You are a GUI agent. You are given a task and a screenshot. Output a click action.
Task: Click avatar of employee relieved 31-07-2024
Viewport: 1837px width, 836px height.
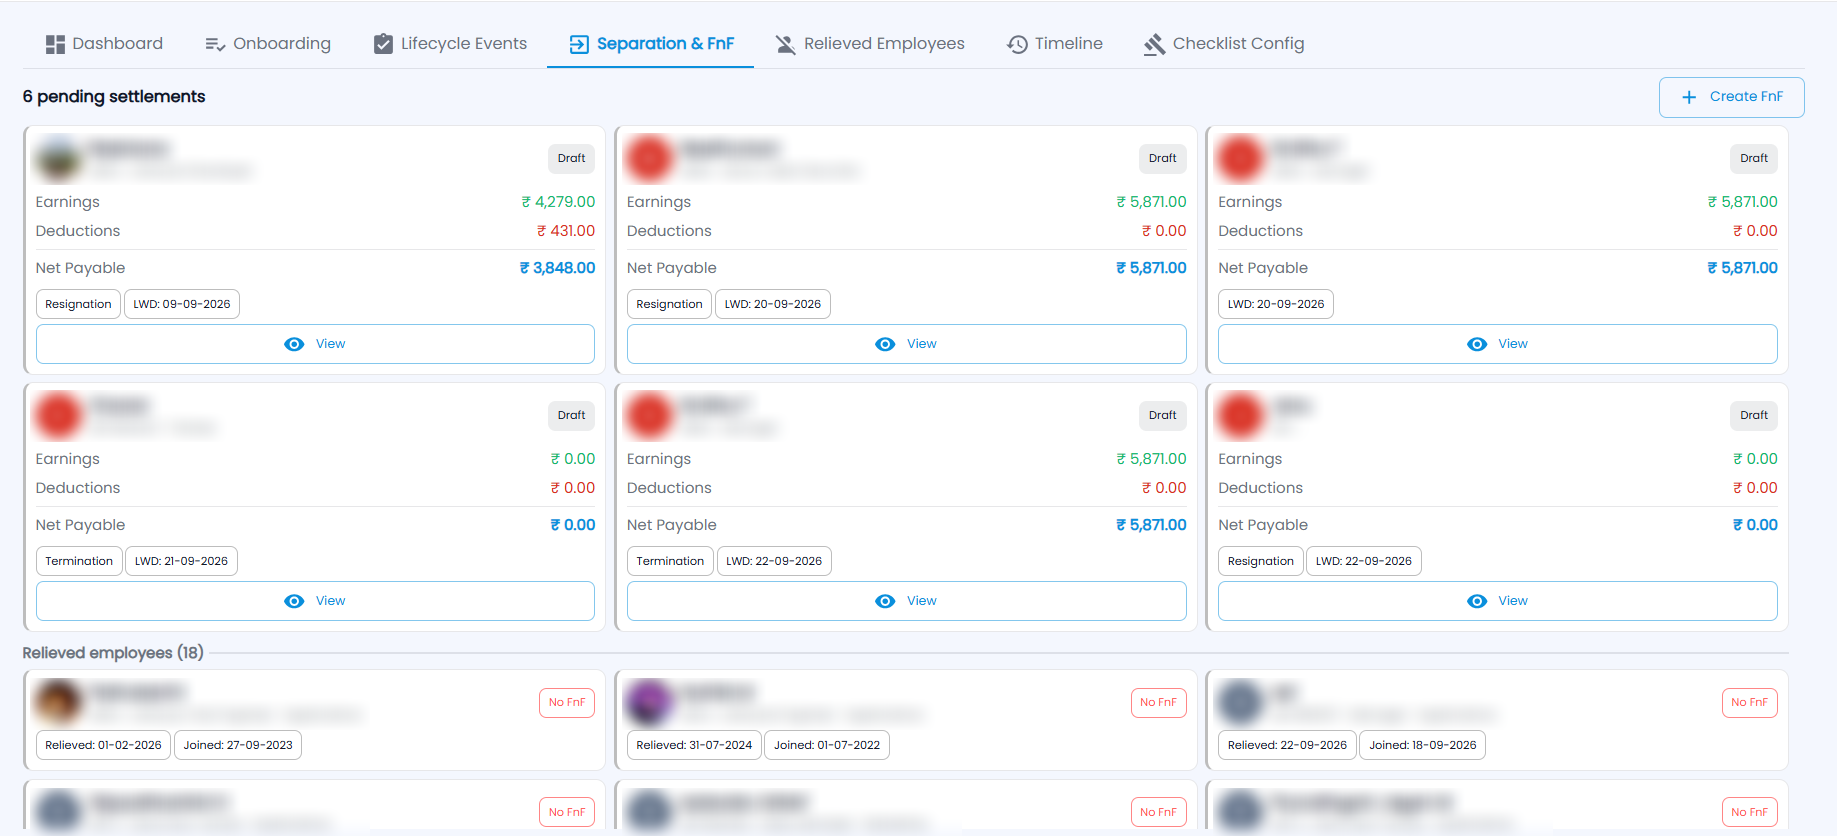click(649, 703)
